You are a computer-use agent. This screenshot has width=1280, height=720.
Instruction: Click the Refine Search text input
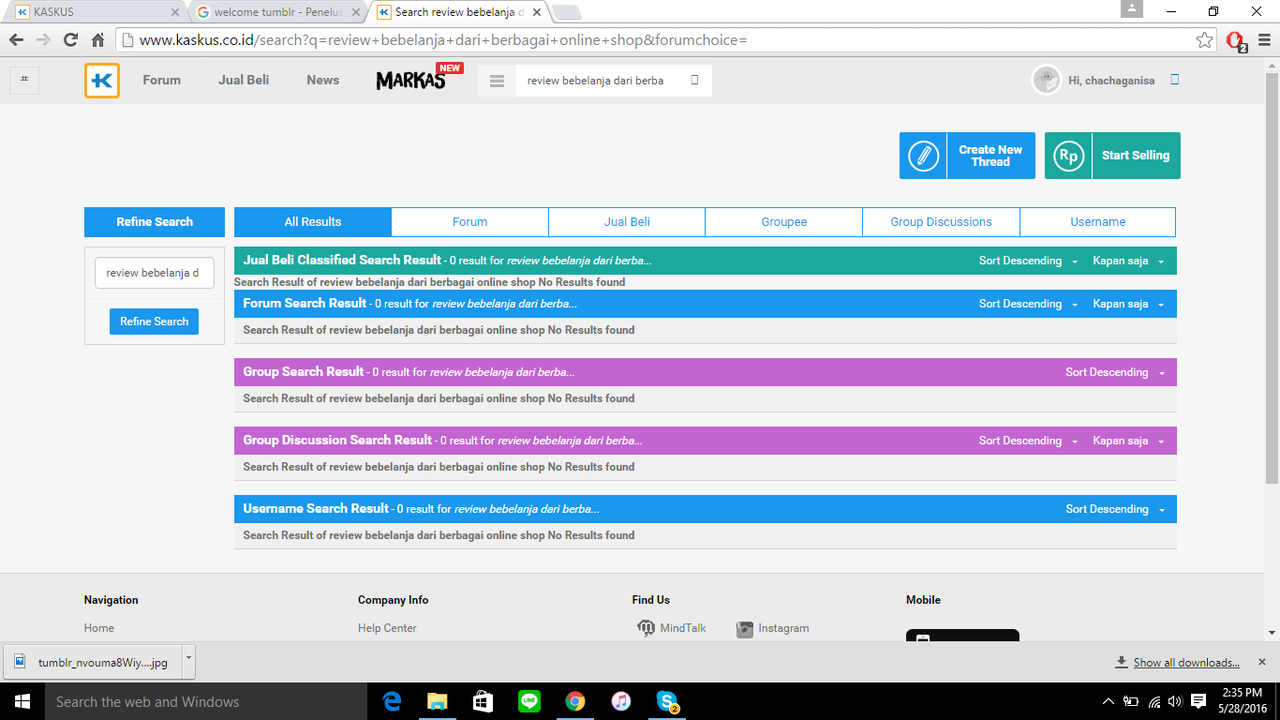coord(154,273)
